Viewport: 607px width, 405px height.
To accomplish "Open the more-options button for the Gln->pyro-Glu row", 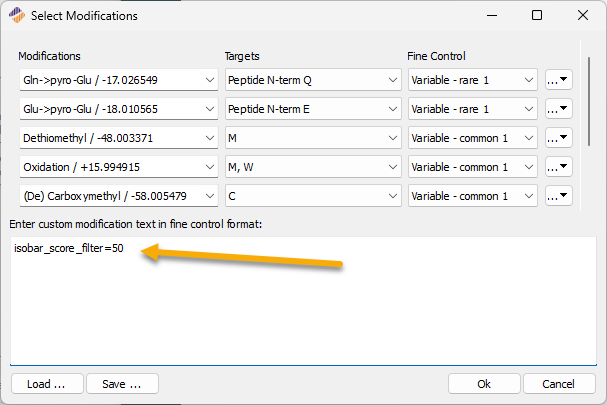I will [x=559, y=80].
